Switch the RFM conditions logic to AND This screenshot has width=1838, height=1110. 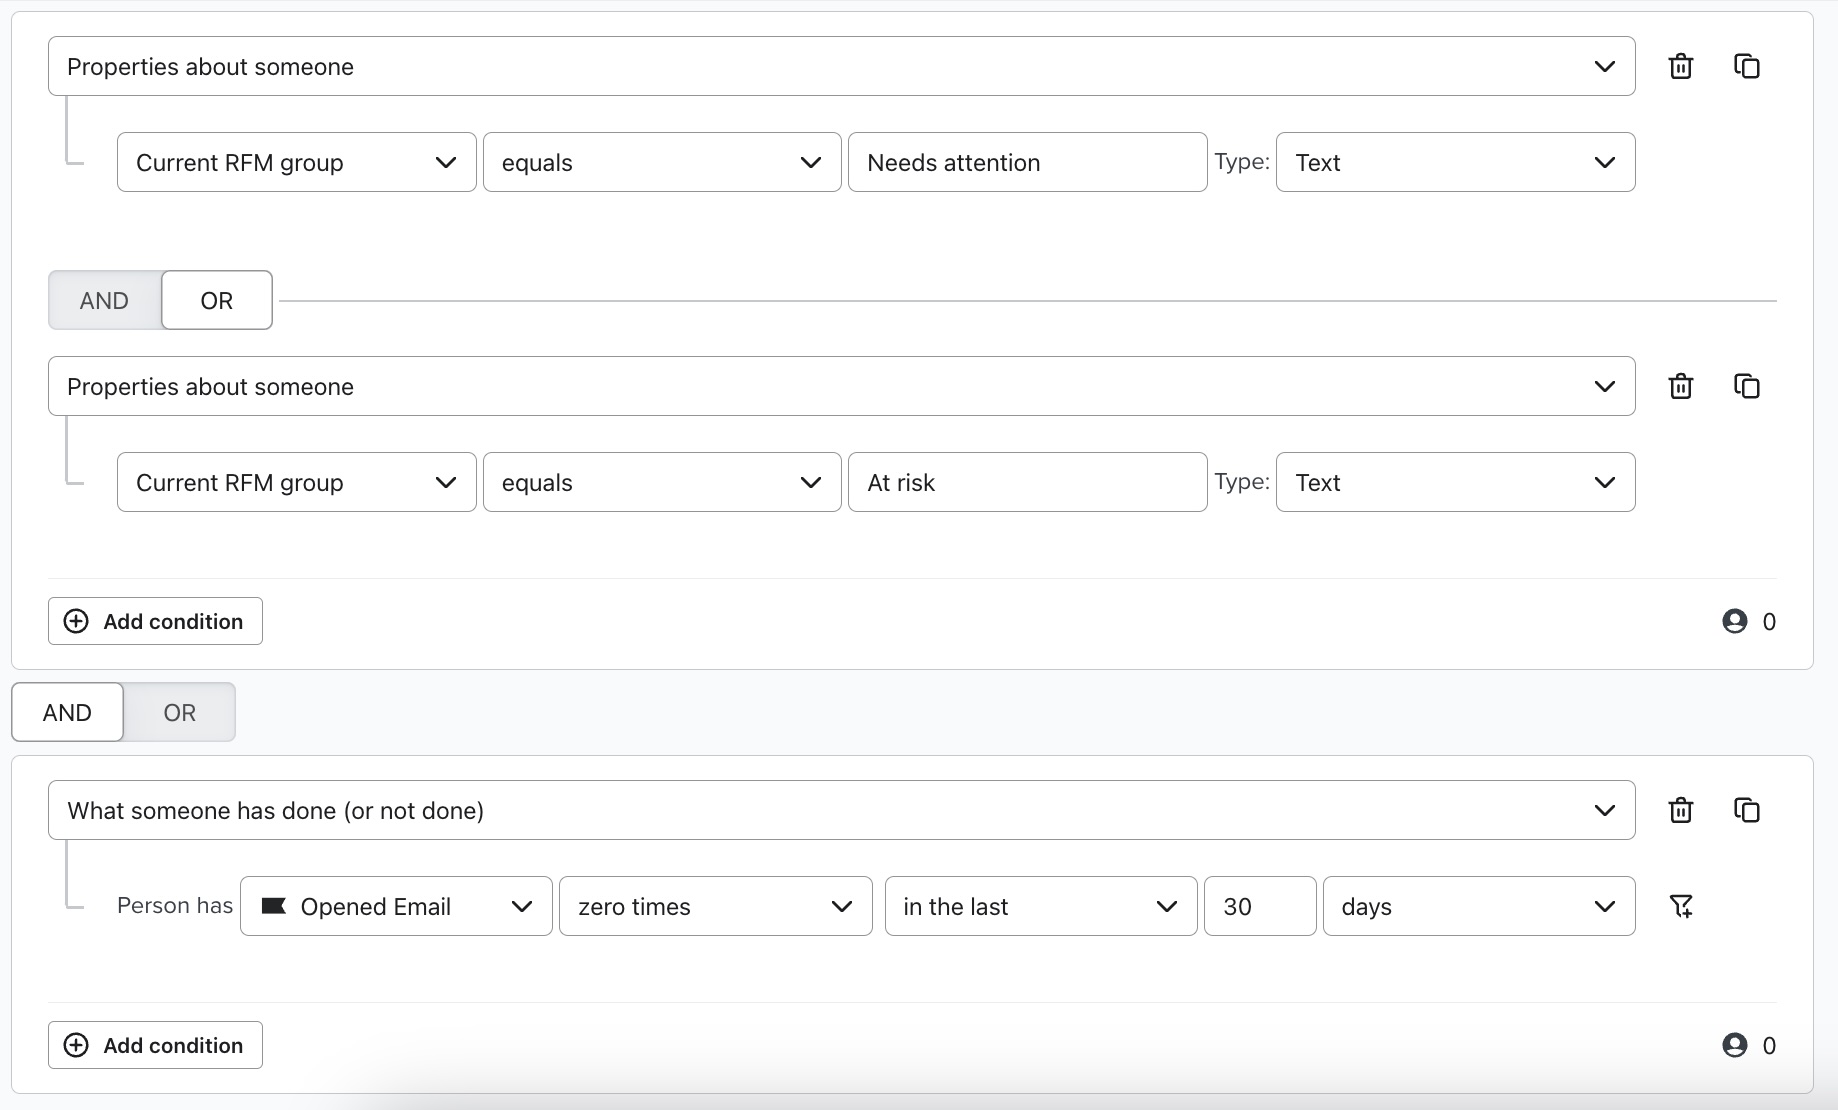coord(104,300)
